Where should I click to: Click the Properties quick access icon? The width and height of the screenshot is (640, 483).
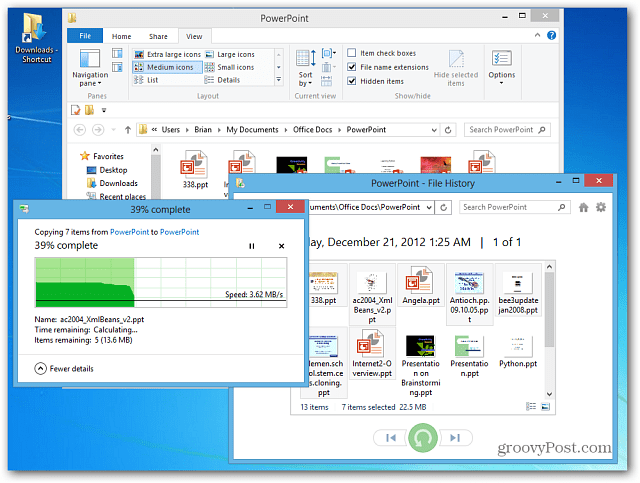tap(76, 110)
